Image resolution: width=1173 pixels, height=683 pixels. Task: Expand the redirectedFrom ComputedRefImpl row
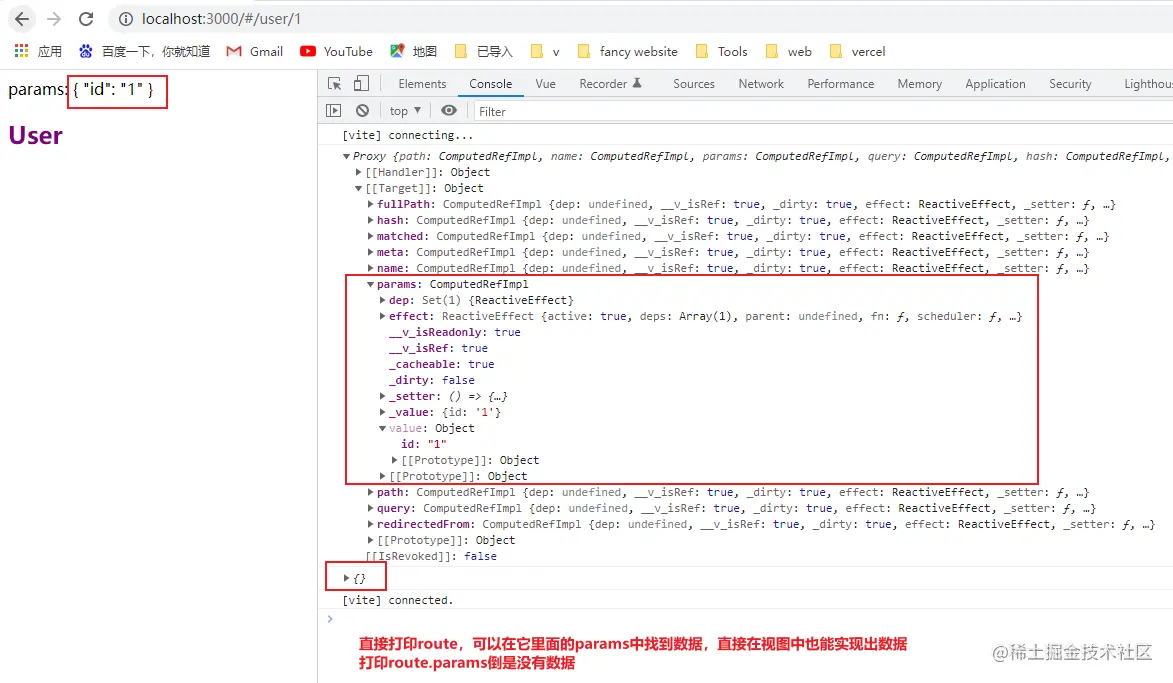click(370, 524)
